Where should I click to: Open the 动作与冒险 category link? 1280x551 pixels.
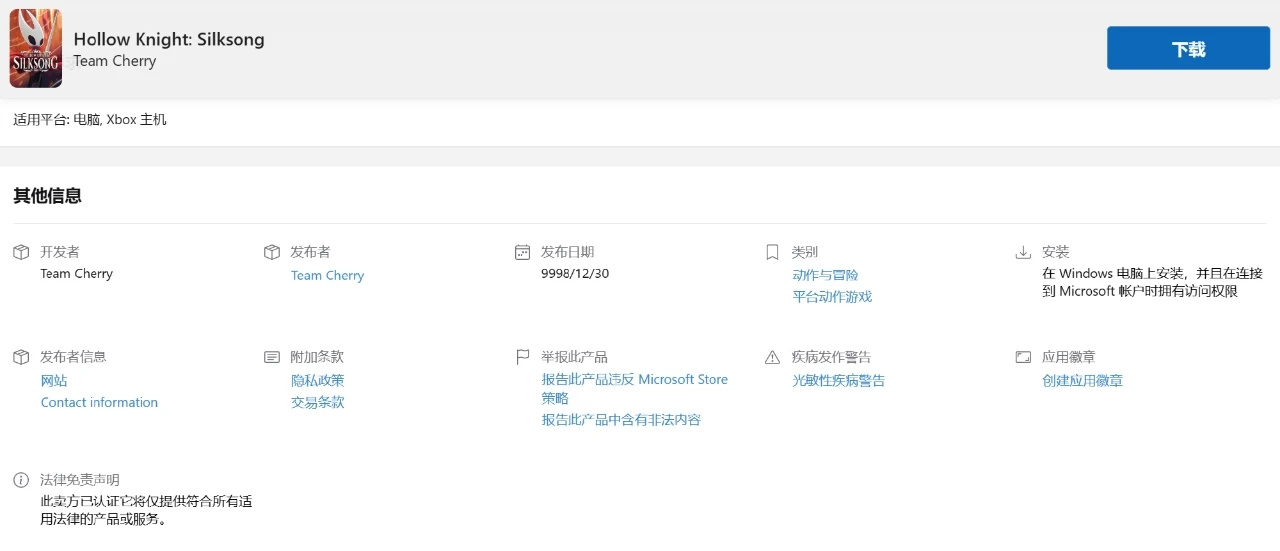tap(825, 275)
